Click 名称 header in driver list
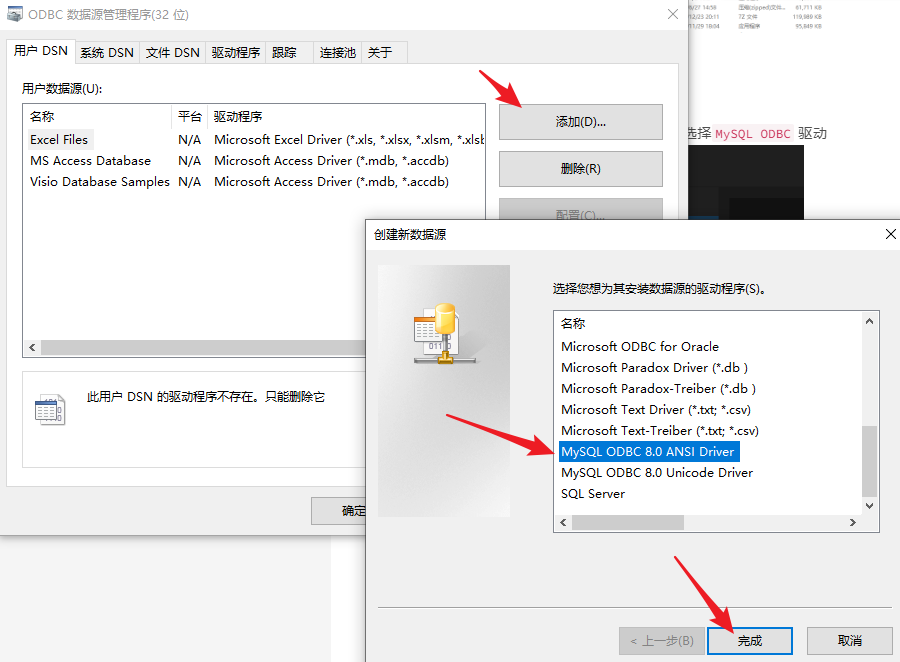 tap(573, 324)
